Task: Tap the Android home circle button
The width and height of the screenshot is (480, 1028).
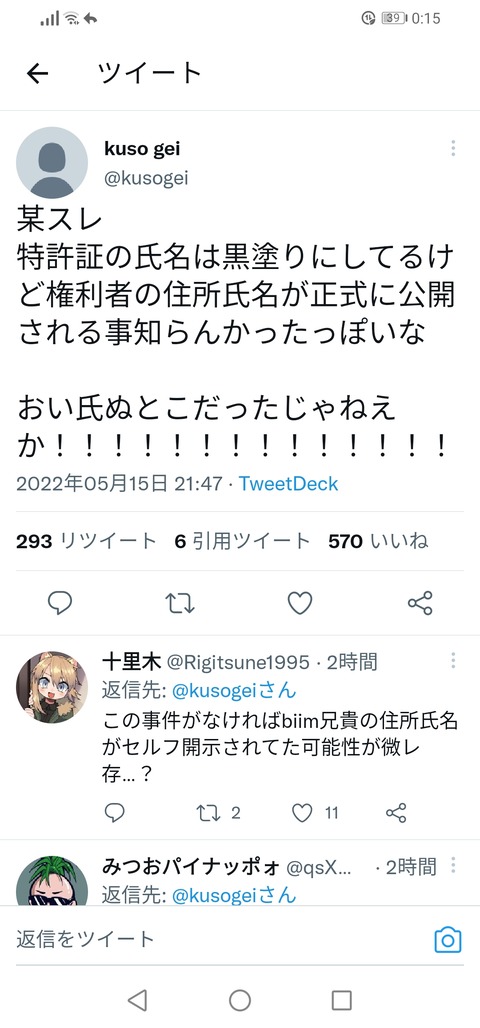Action: (240, 1000)
